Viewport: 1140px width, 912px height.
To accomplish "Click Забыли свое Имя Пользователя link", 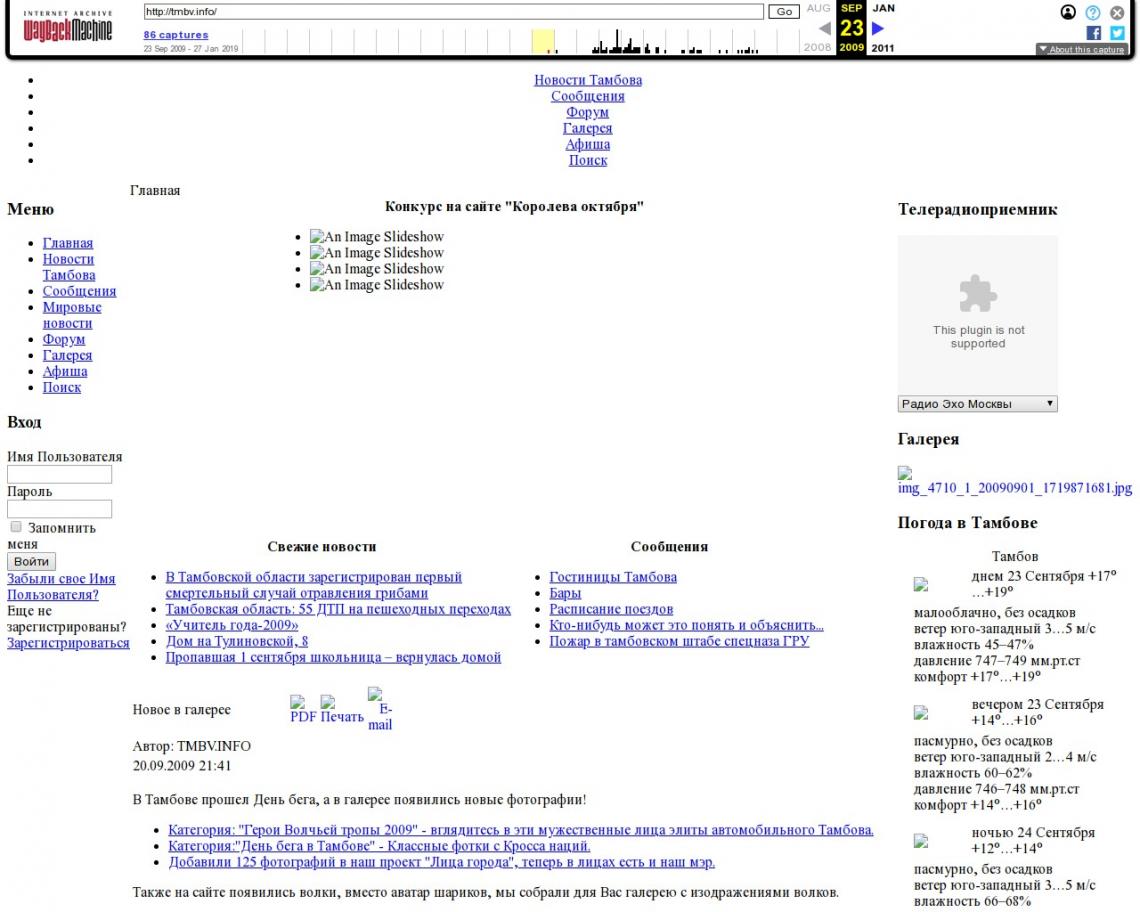I will [x=61, y=587].
